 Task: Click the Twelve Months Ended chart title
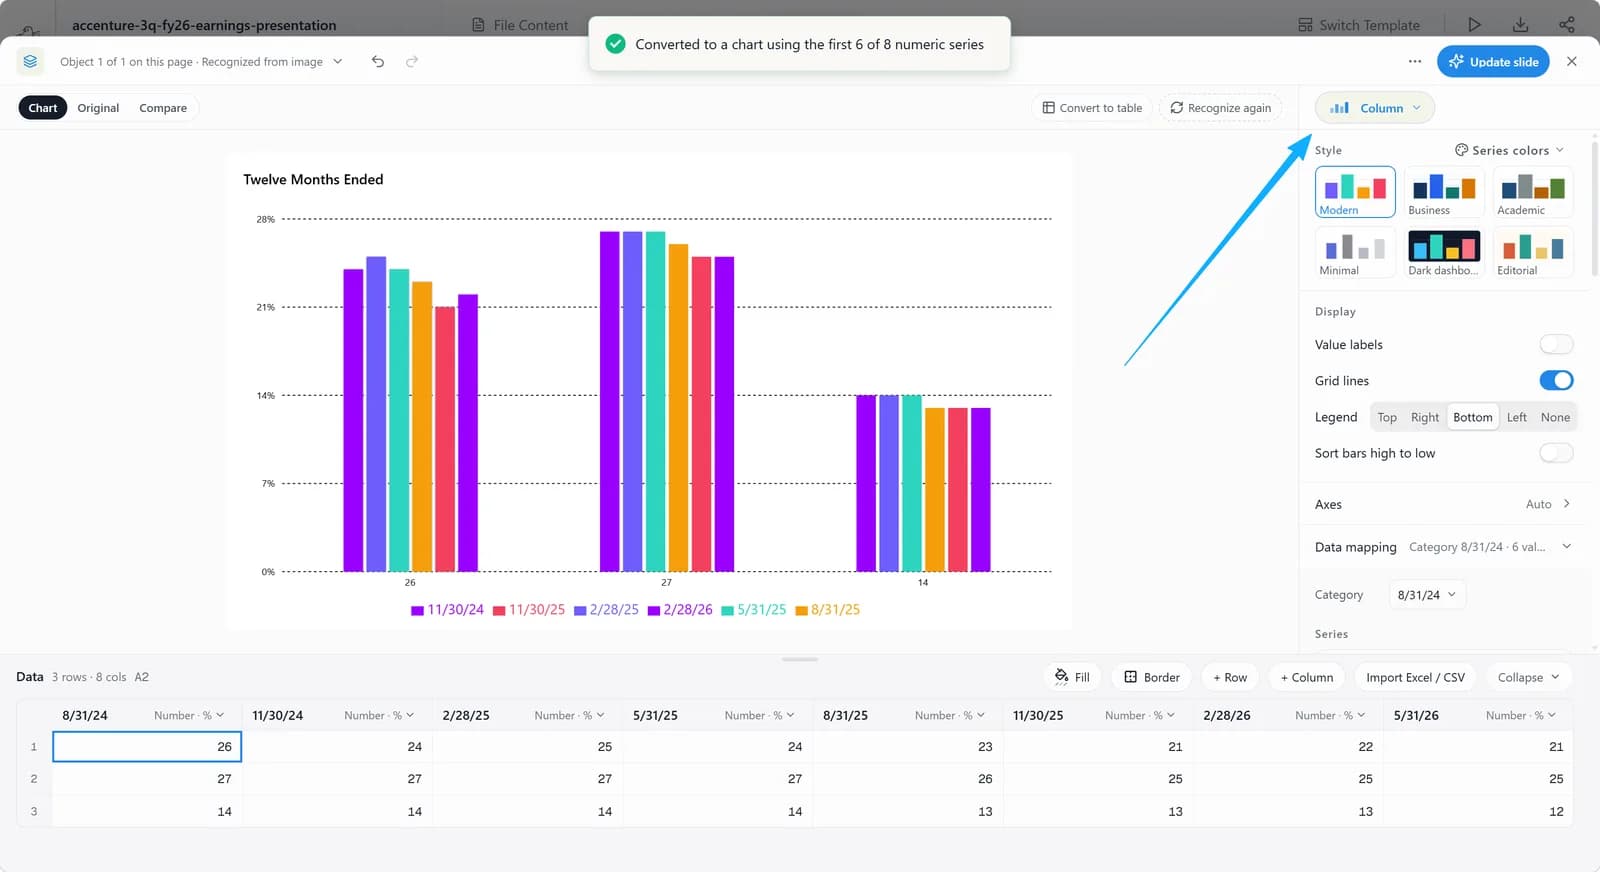313,180
